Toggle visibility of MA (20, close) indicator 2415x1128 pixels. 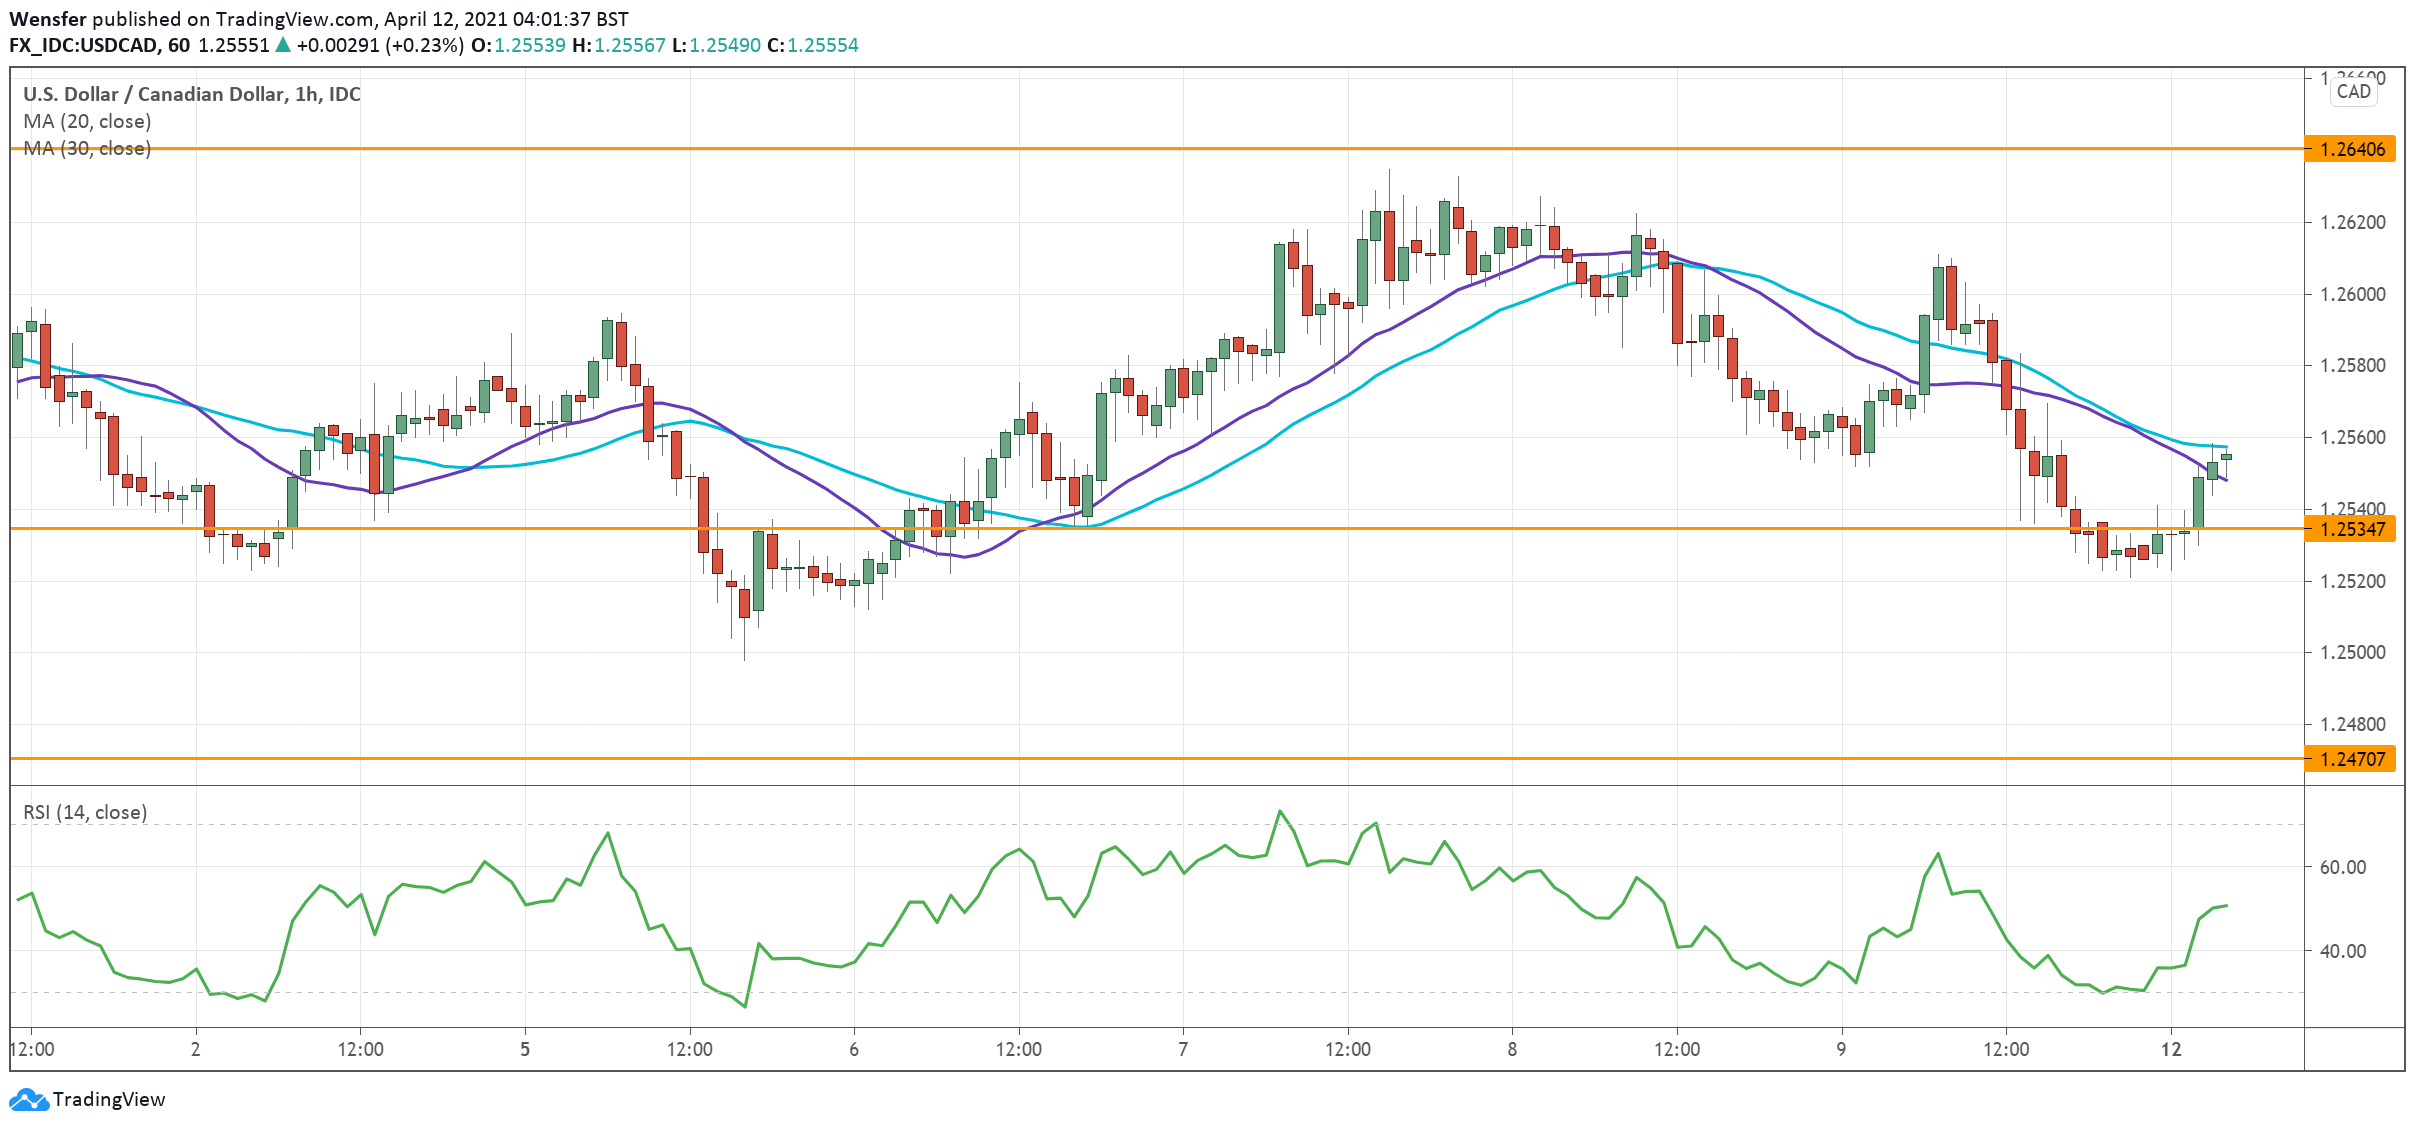pyautogui.click(x=87, y=121)
